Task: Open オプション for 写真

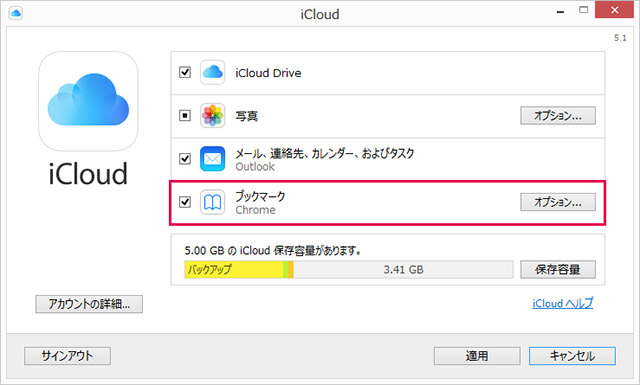Action: coord(558,116)
